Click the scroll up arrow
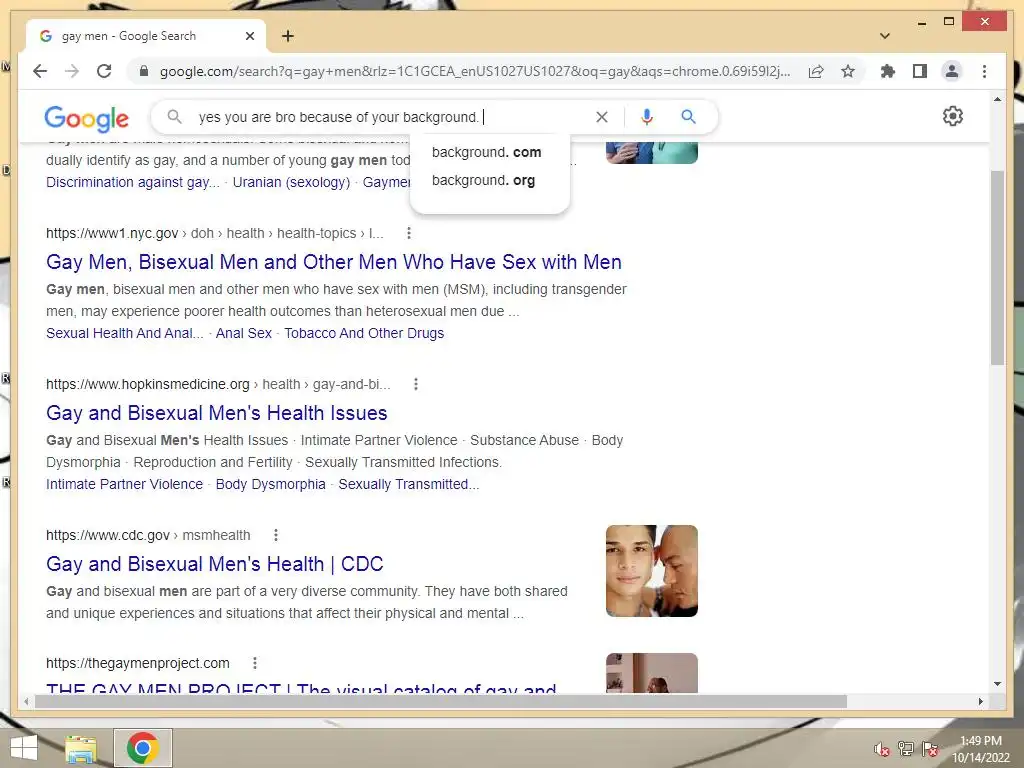 click(x=997, y=99)
